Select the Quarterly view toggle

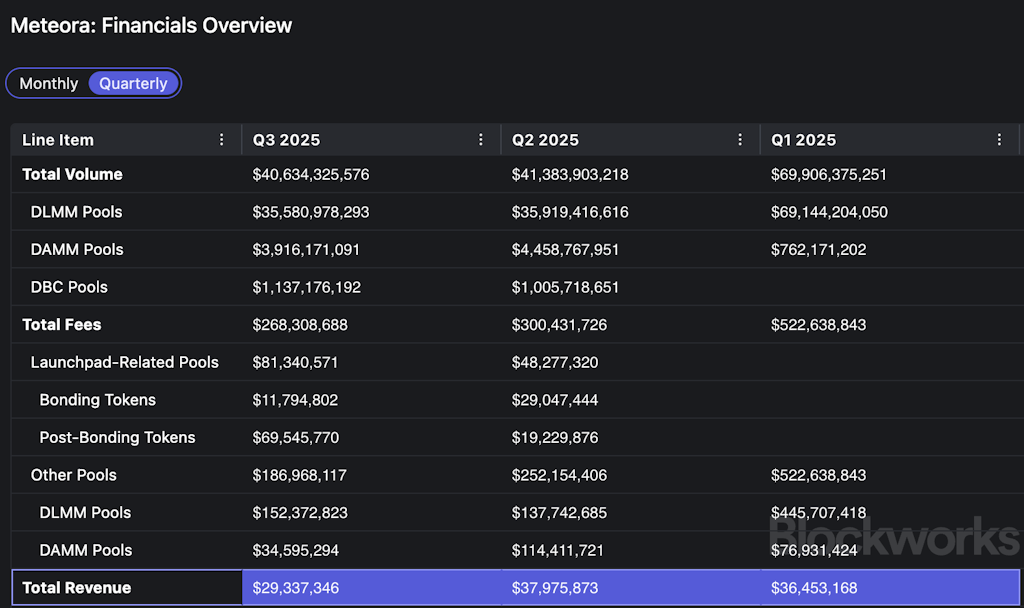tap(133, 84)
